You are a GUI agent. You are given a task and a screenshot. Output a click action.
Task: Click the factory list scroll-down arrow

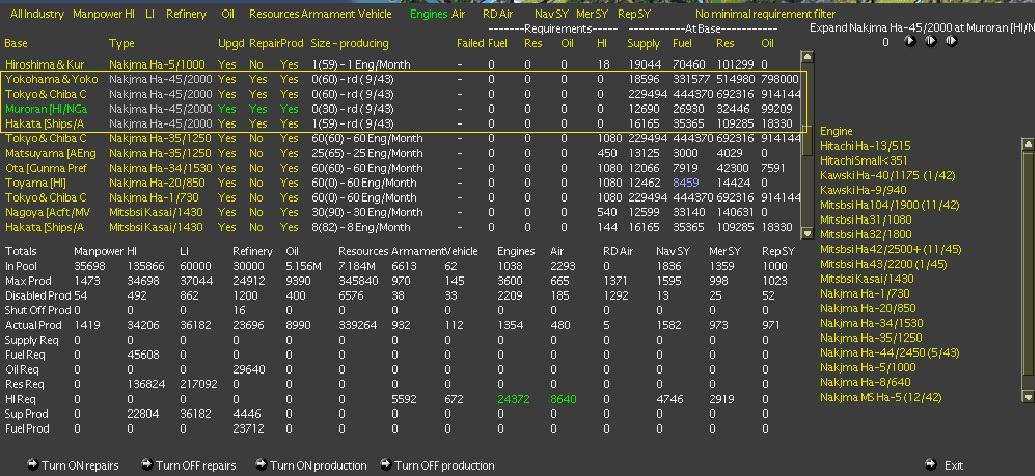pos(807,232)
